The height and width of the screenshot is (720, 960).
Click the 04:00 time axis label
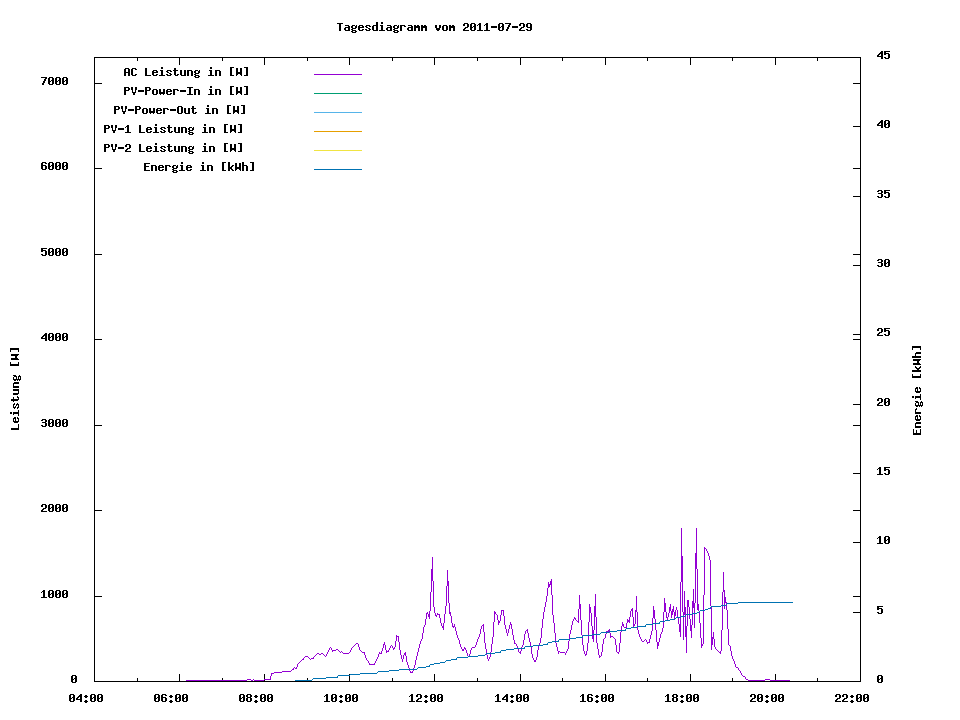[85, 698]
